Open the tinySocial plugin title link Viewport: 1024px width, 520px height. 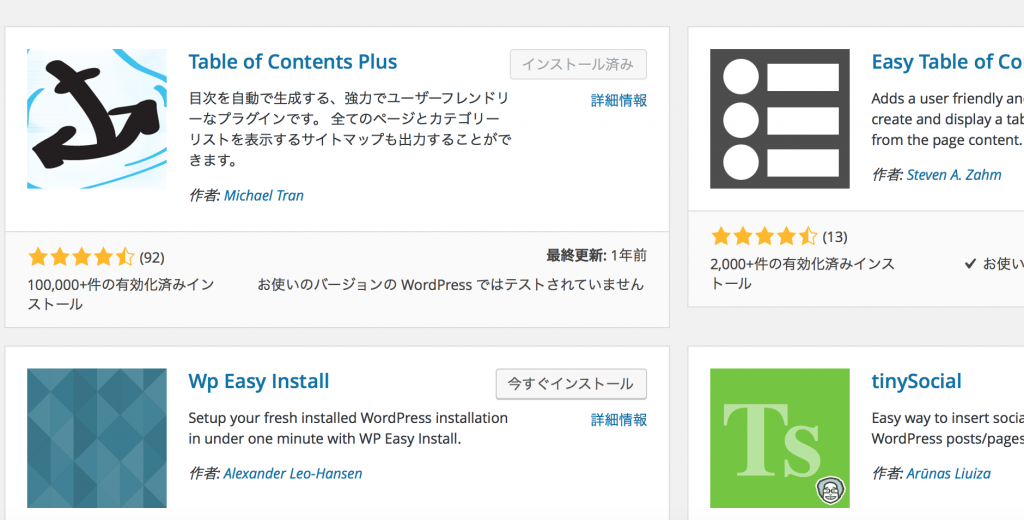click(x=916, y=382)
